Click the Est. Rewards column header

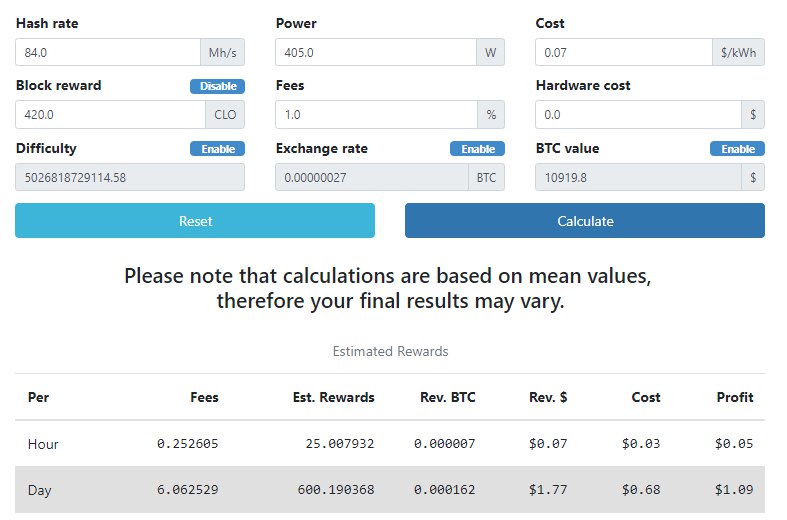point(334,397)
